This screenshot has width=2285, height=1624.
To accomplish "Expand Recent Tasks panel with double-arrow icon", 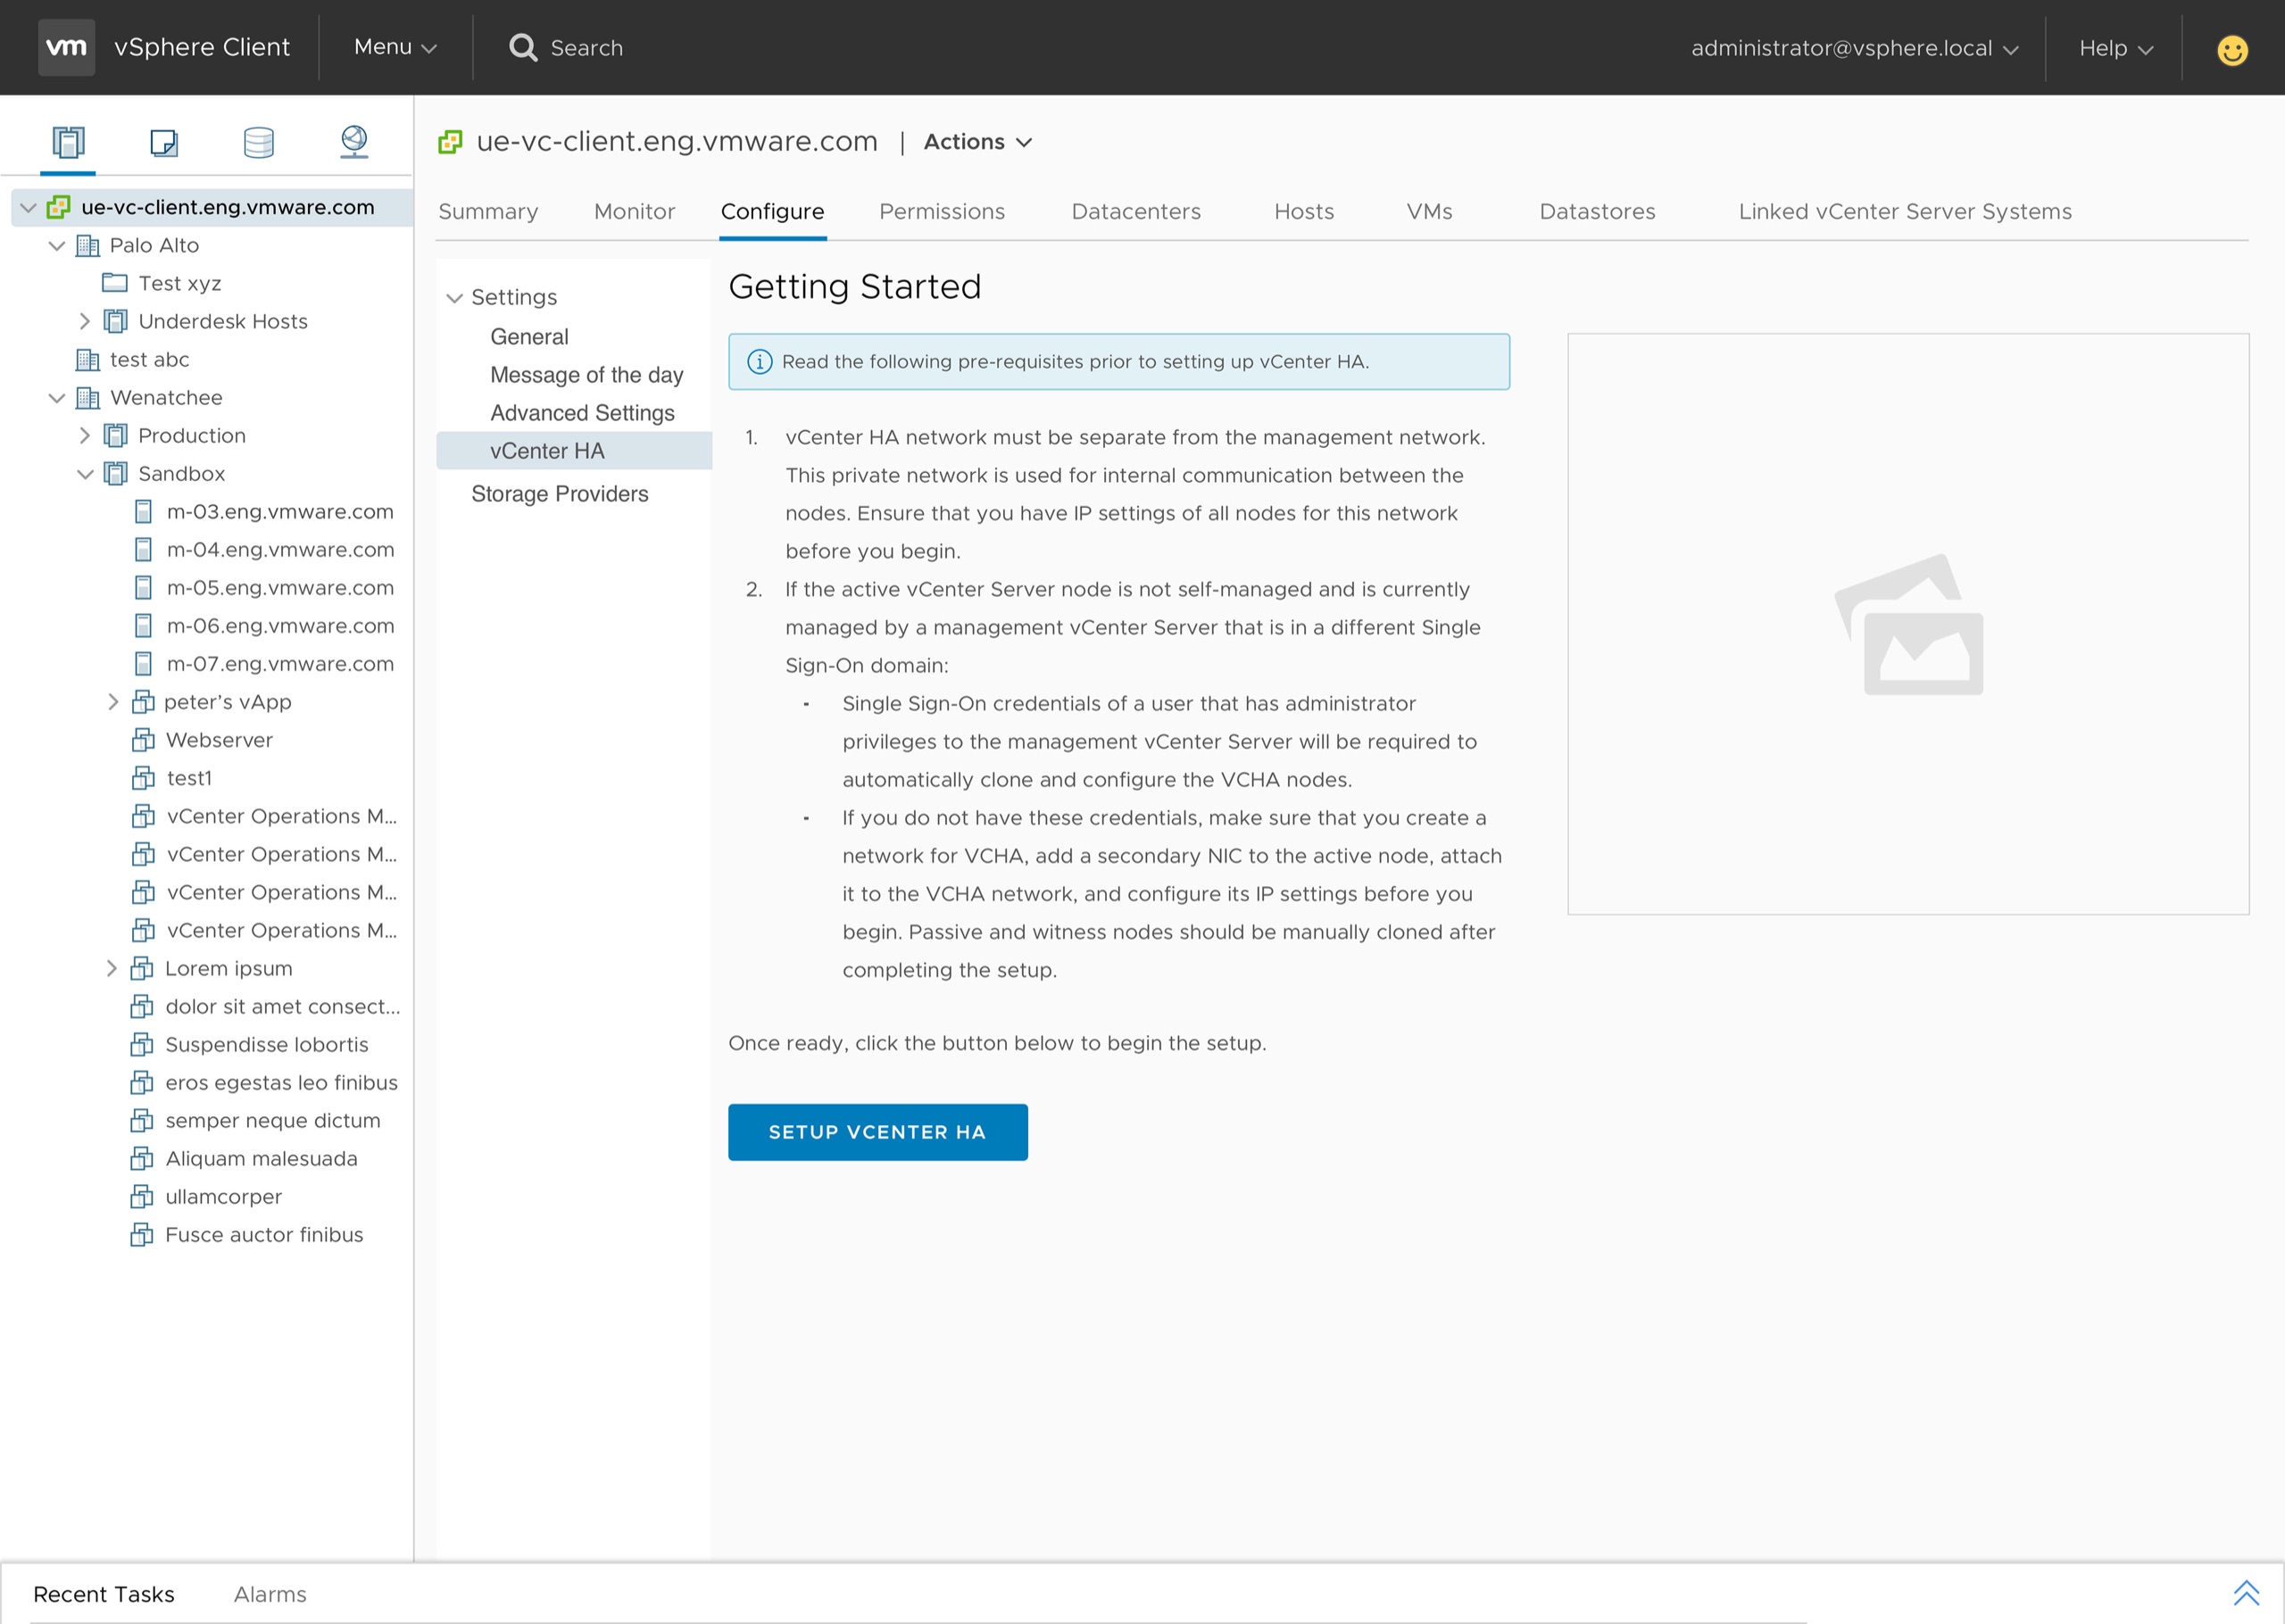I will 2246,1593.
